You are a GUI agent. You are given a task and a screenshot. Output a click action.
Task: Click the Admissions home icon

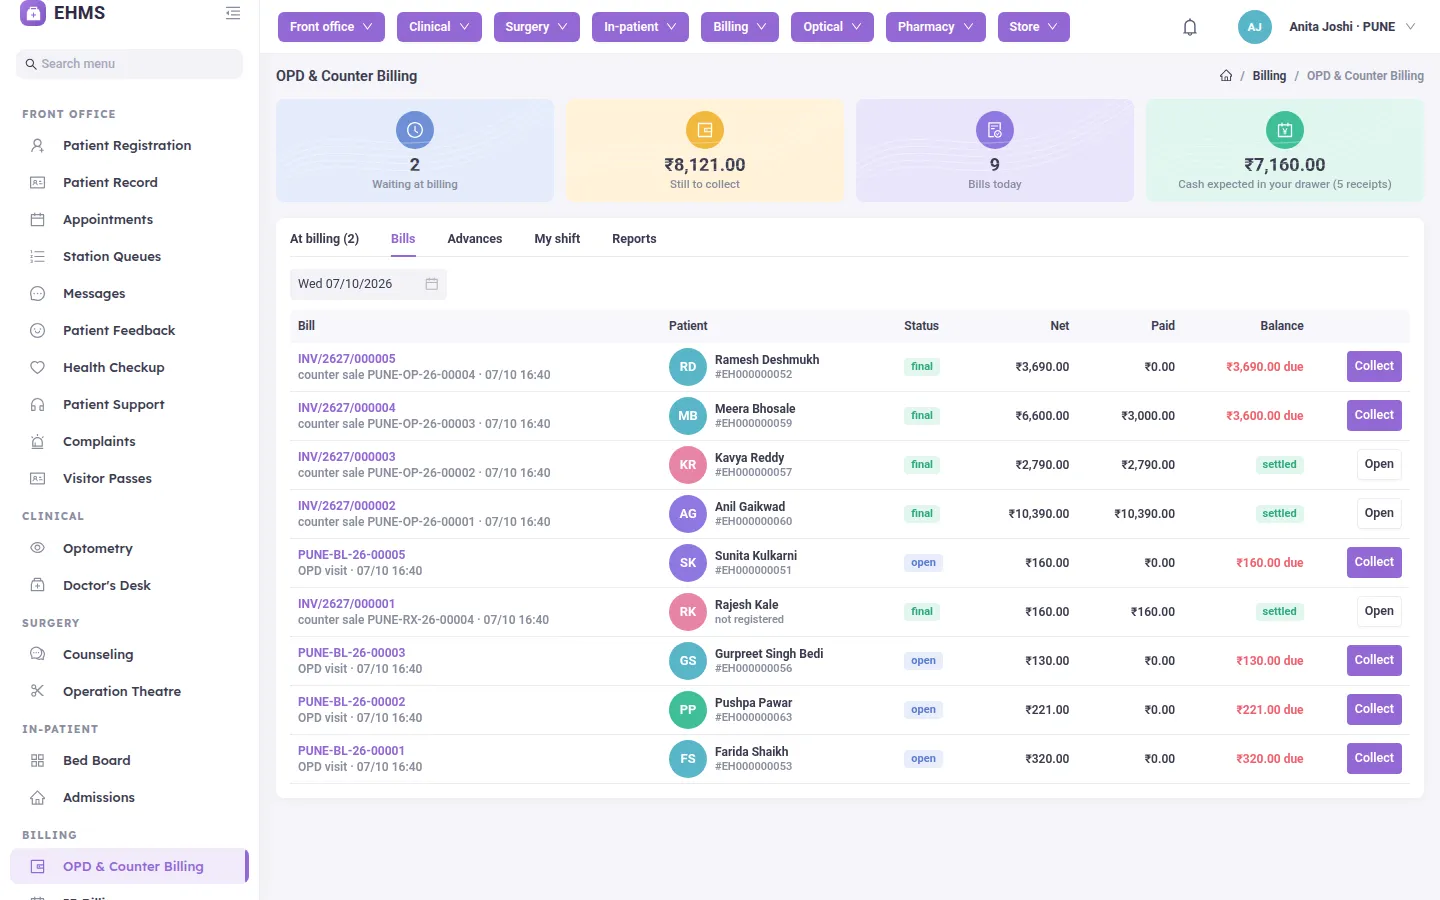click(38, 798)
